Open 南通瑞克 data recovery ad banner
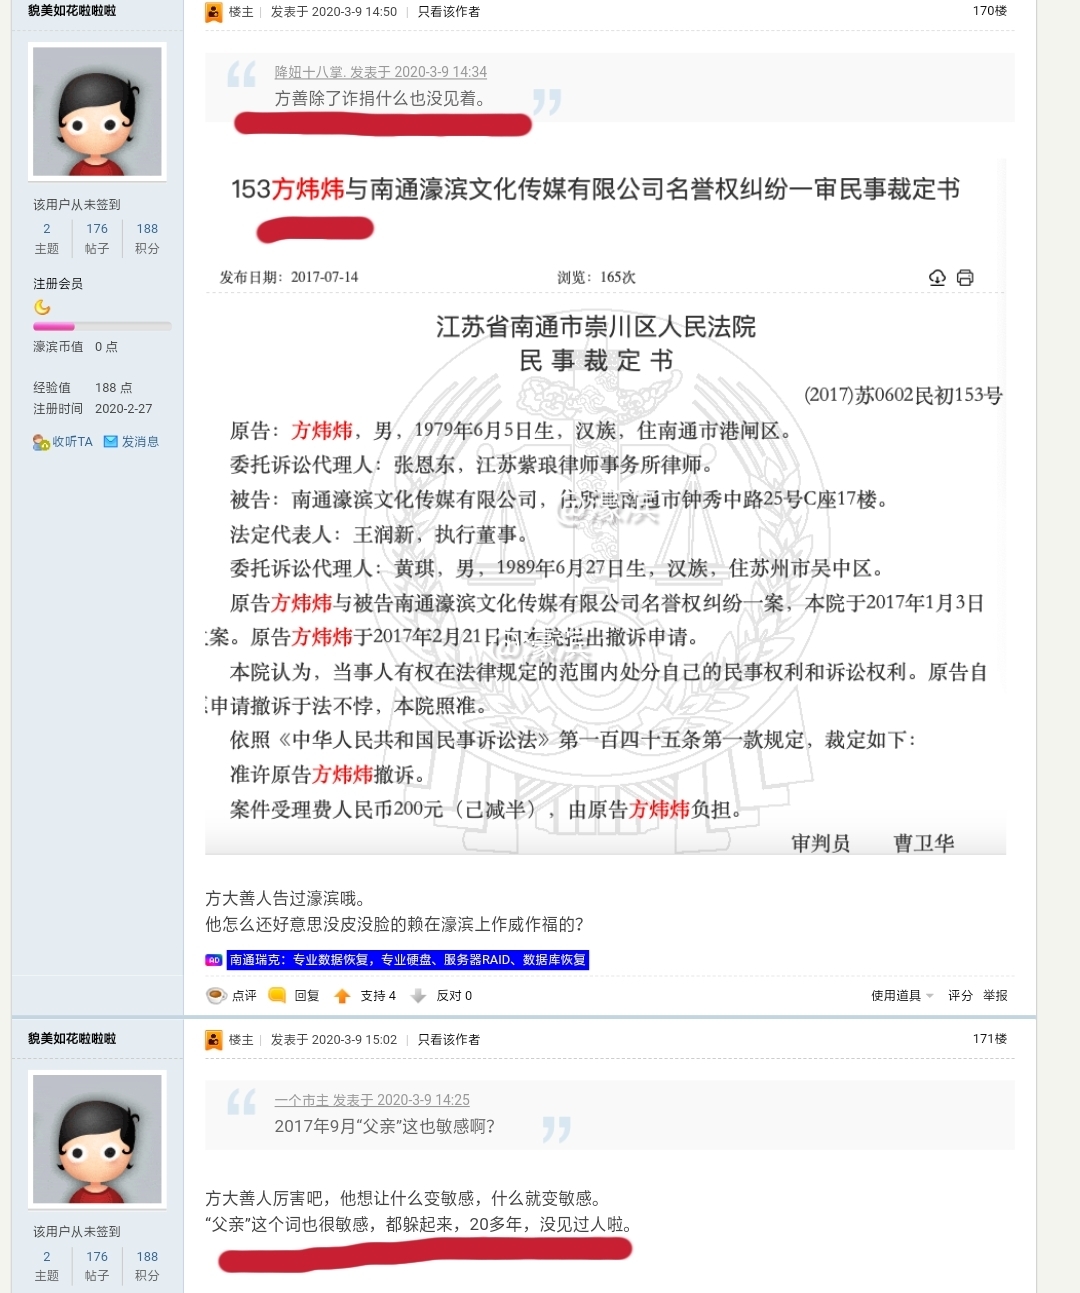The height and width of the screenshot is (1293, 1080). (x=408, y=960)
